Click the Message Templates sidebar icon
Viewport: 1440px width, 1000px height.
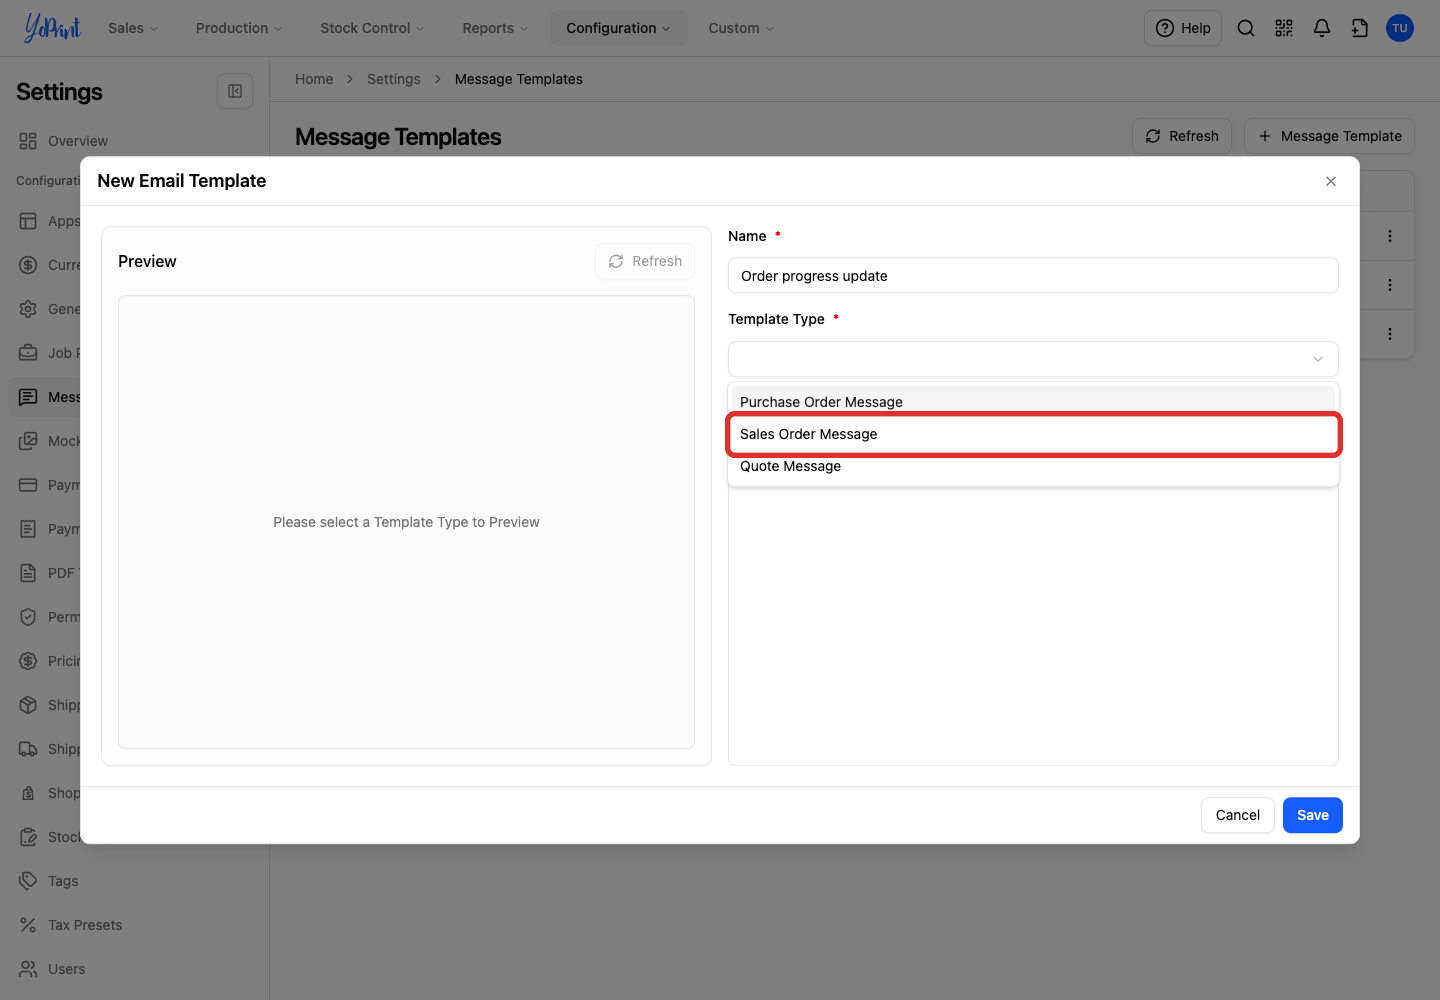pyautogui.click(x=28, y=397)
